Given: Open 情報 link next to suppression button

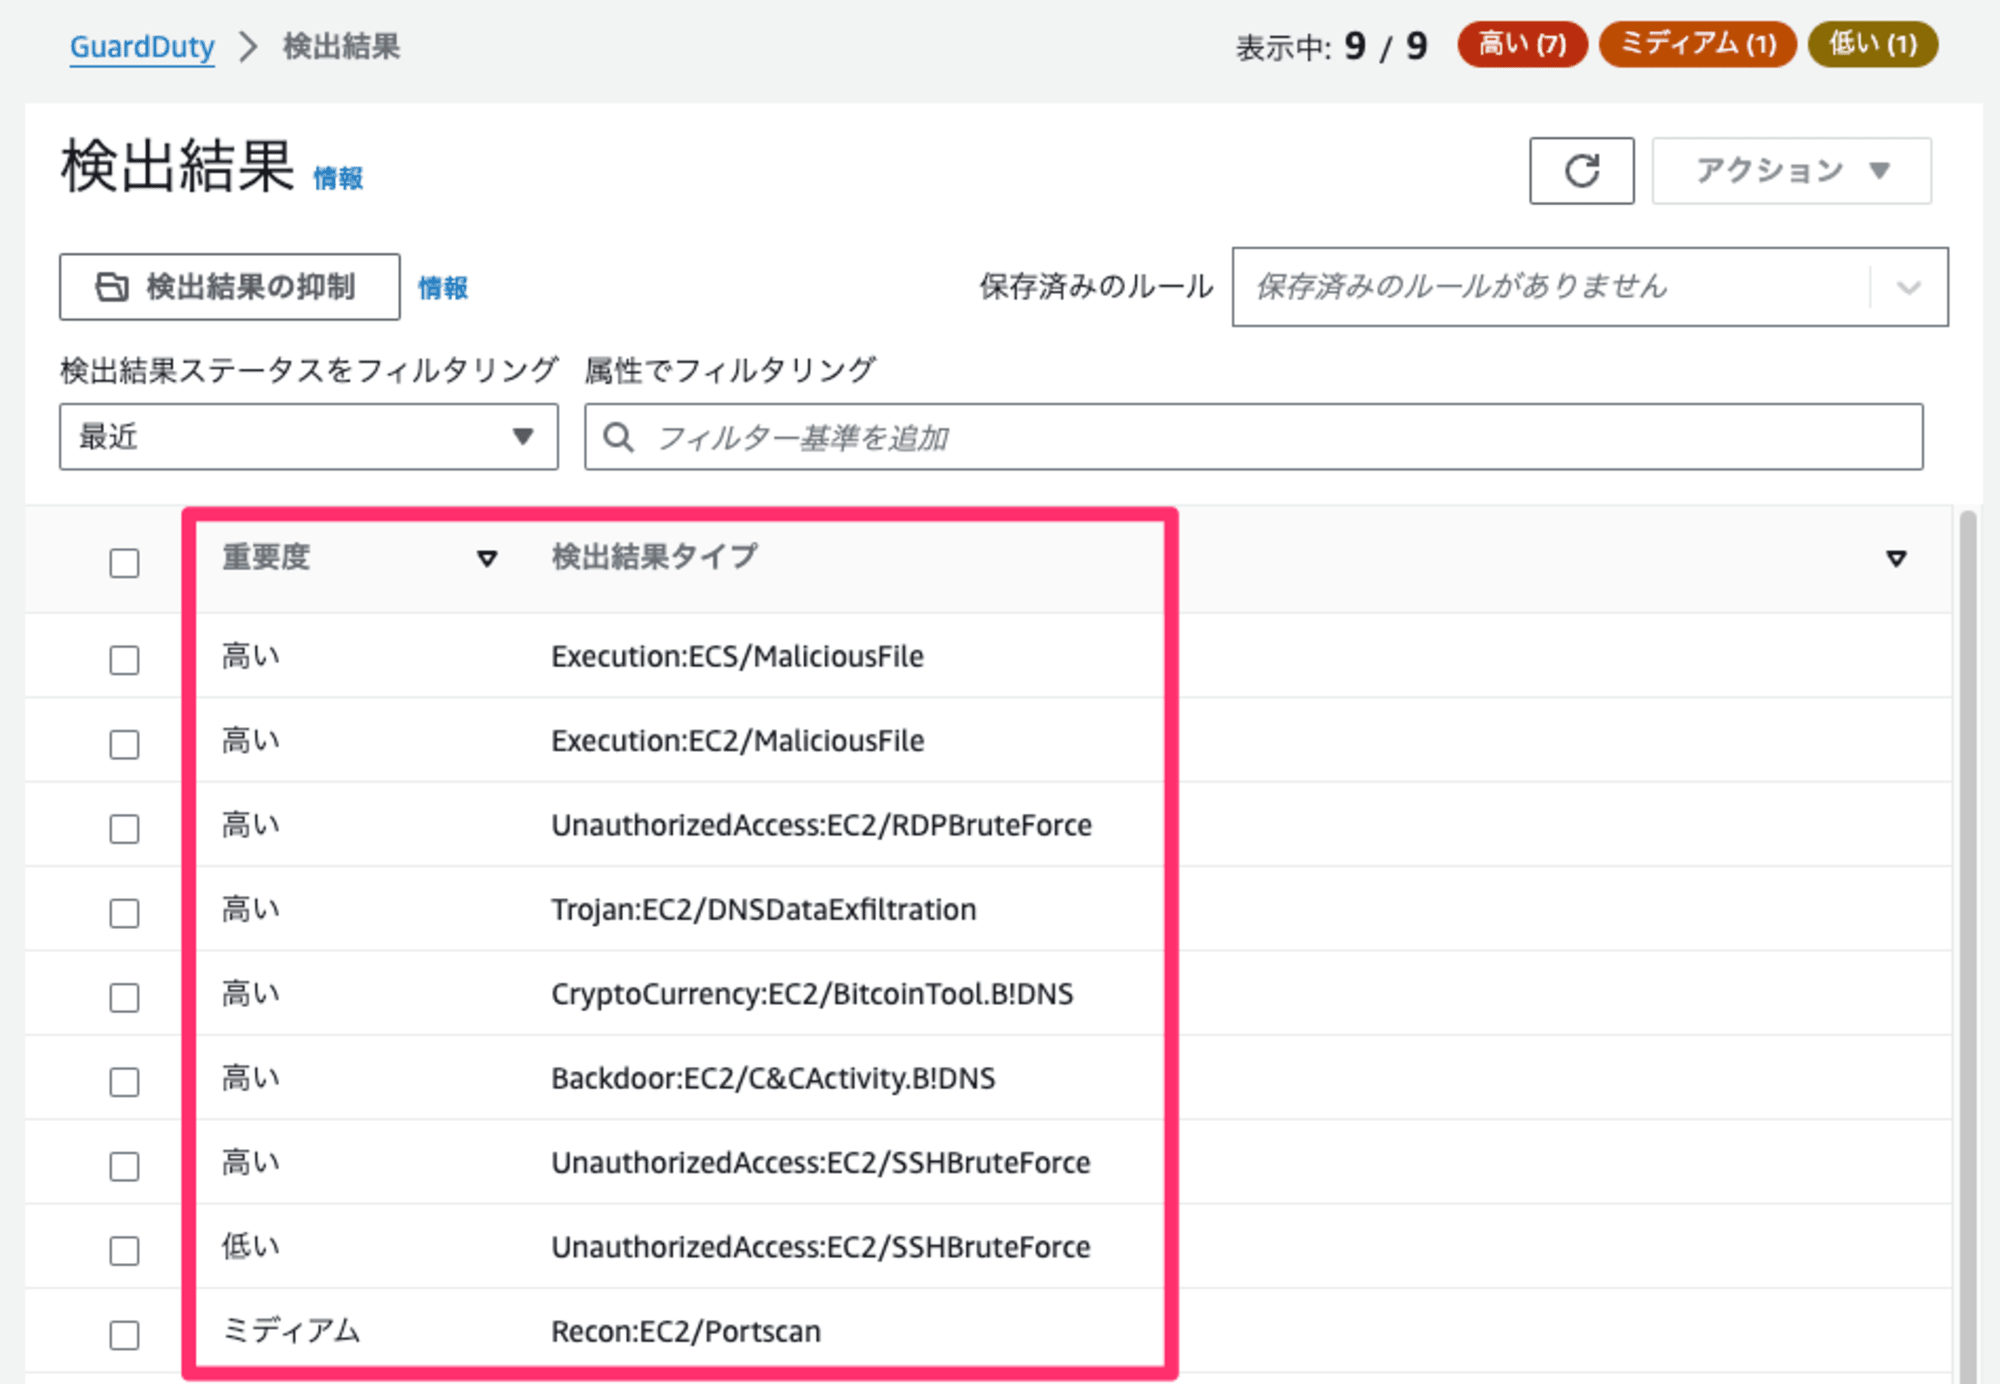Looking at the screenshot, I should coord(443,288).
